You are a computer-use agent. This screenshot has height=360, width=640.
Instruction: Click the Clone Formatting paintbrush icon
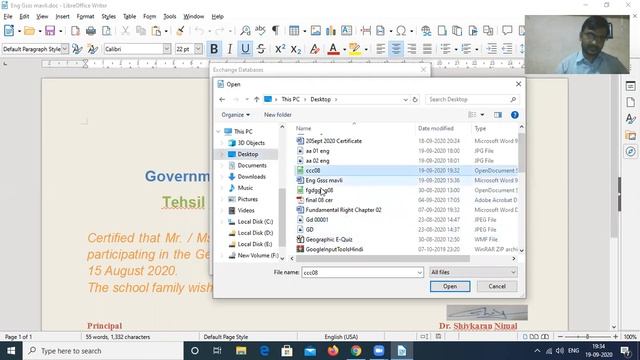pyautogui.click(x=180, y=31)
